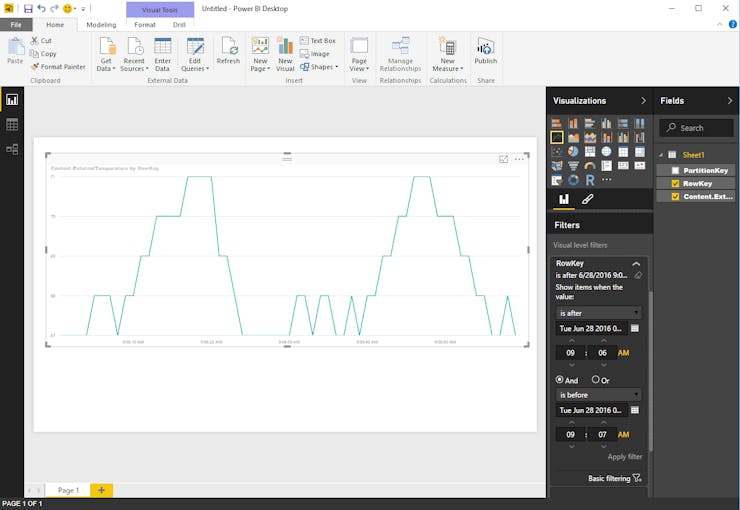Toggle AM/PM for the 09:06 time
This screenshot has width=740, height=510.
tap(623, 353)
